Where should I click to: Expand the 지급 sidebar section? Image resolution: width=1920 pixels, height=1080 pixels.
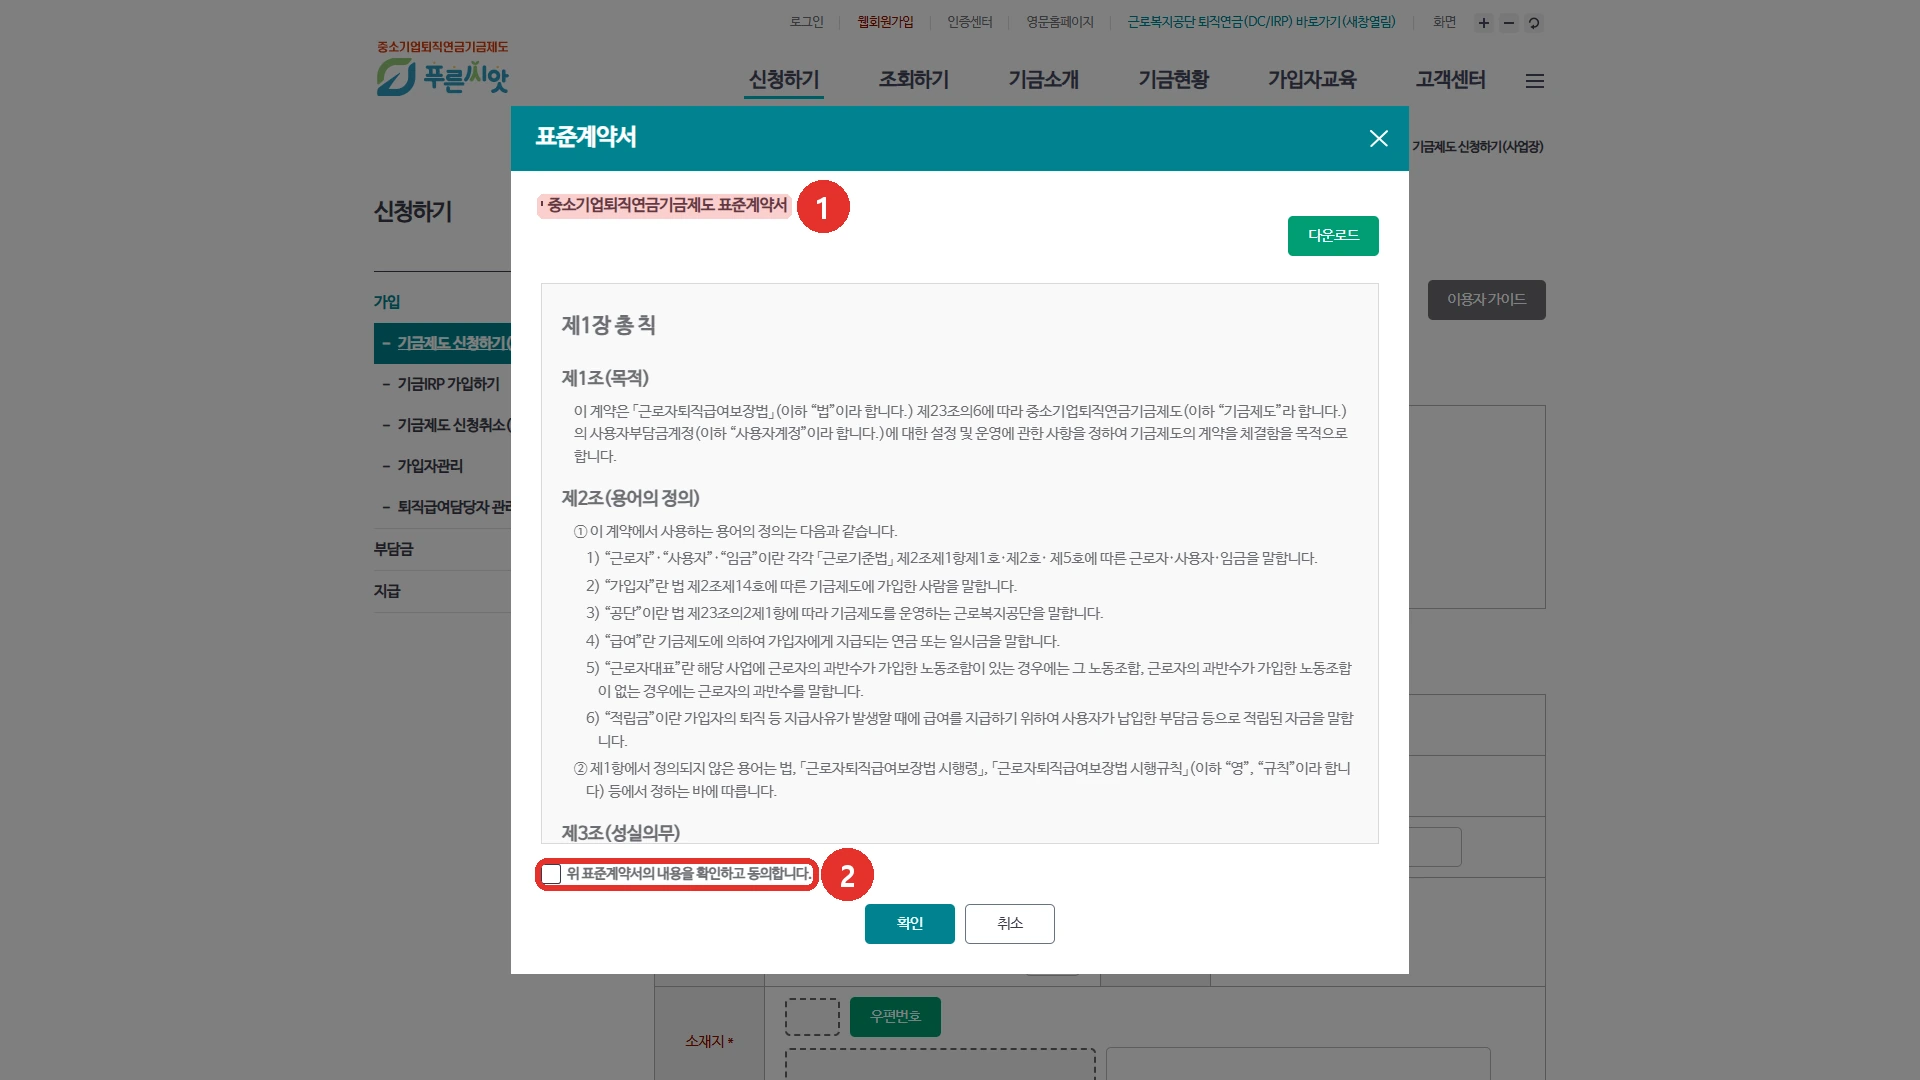point(387,591)
